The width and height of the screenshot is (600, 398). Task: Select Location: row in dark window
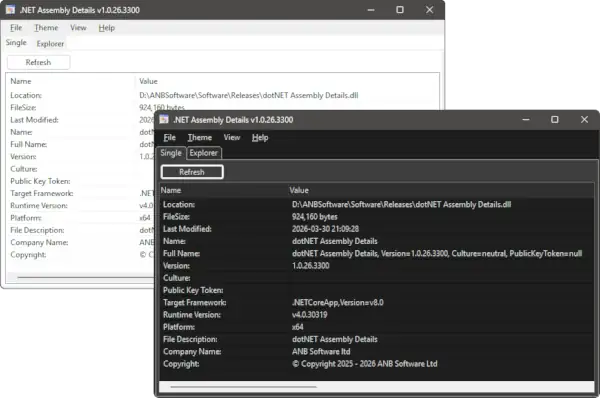pyautogui.click(x=377, y=204)
